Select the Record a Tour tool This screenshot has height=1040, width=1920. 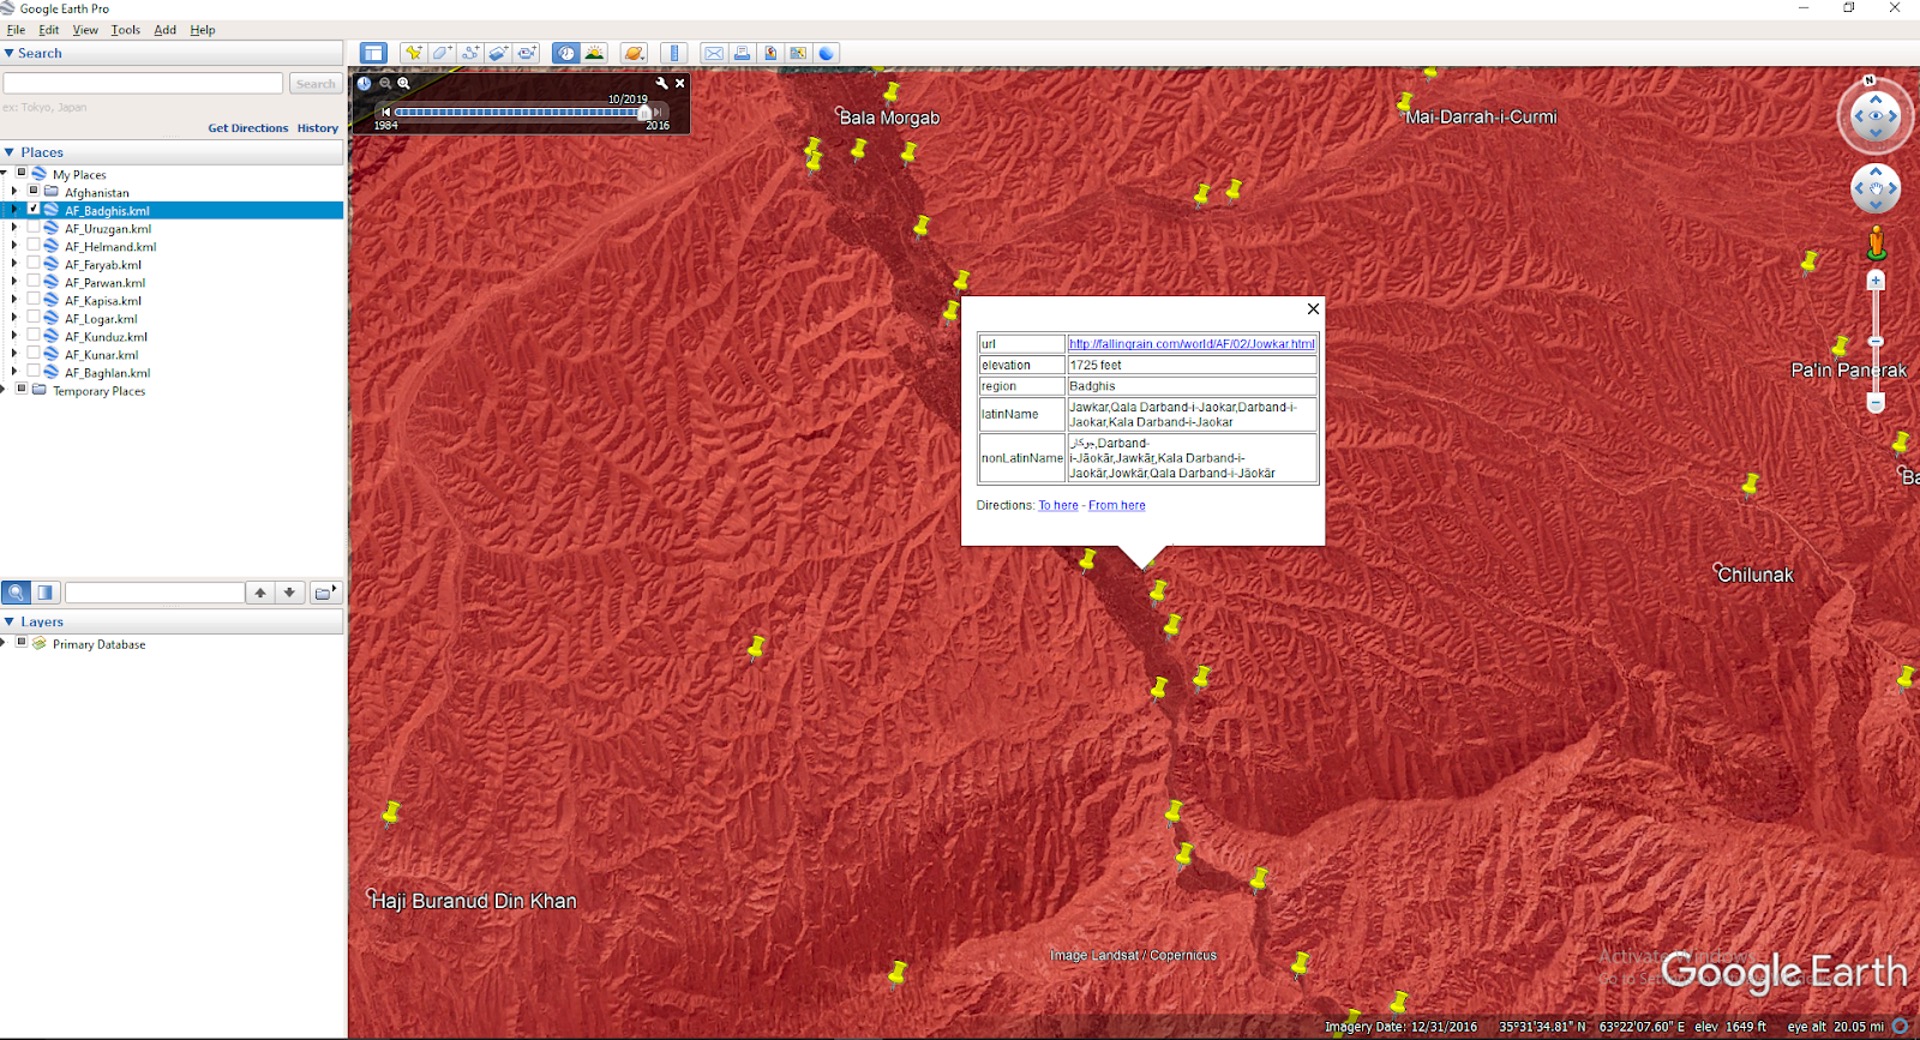(526, 53)
